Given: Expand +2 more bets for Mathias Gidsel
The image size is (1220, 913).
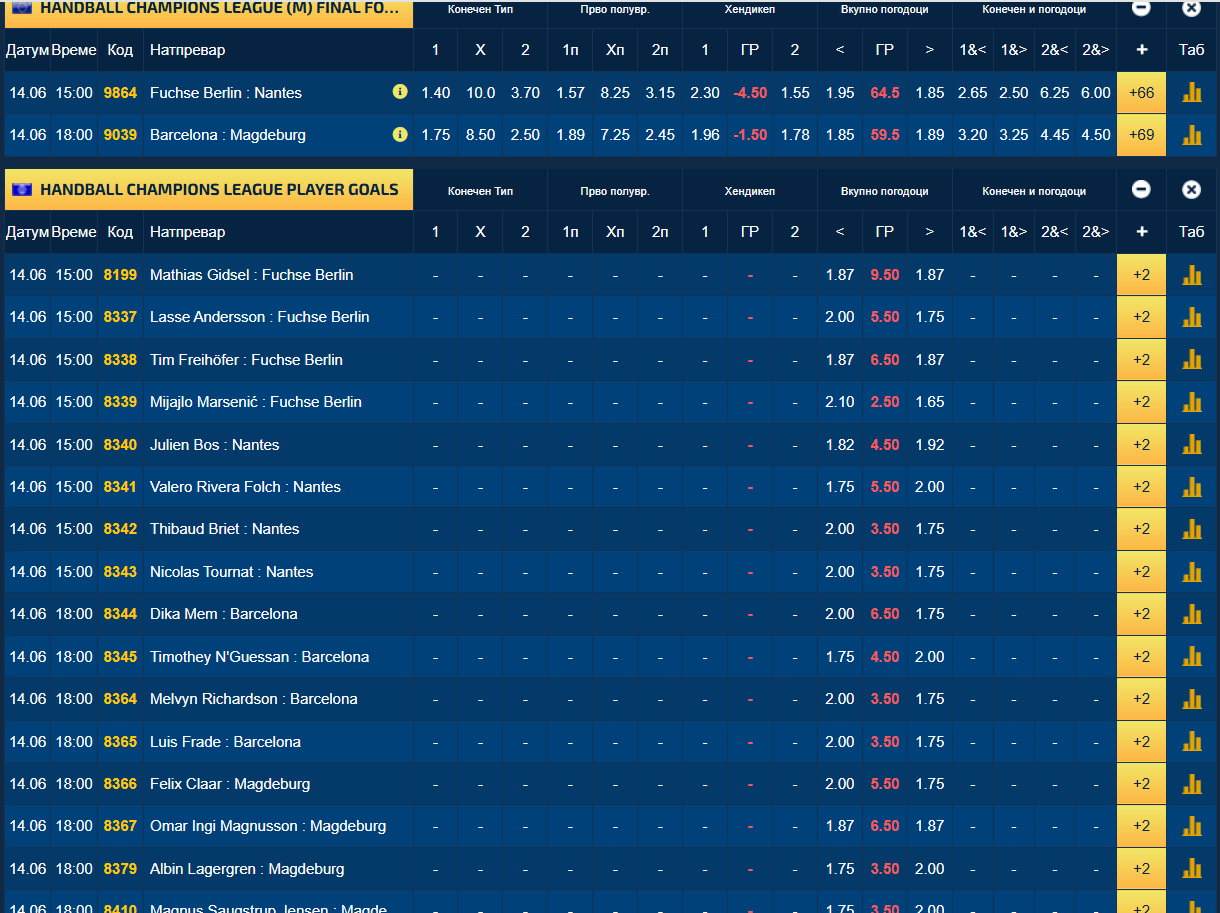Looking at the screenshot, I should point(1141,274).
